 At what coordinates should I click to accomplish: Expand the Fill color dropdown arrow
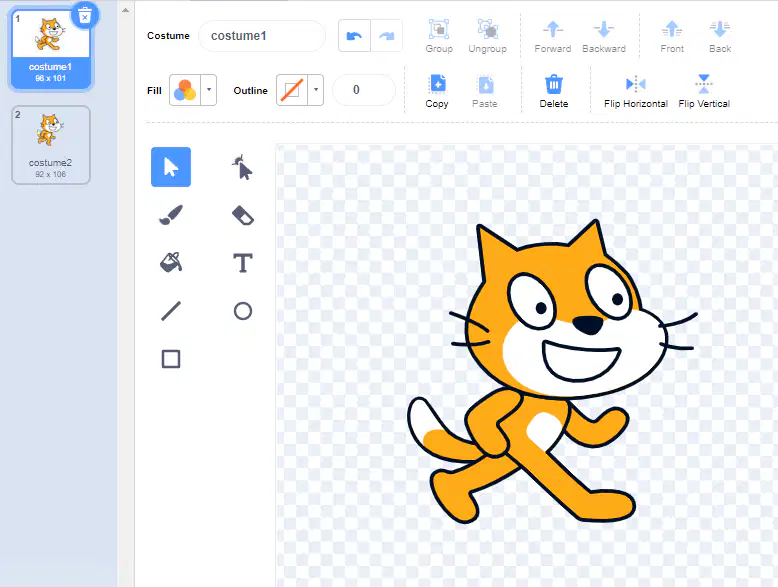coord(209,90)
